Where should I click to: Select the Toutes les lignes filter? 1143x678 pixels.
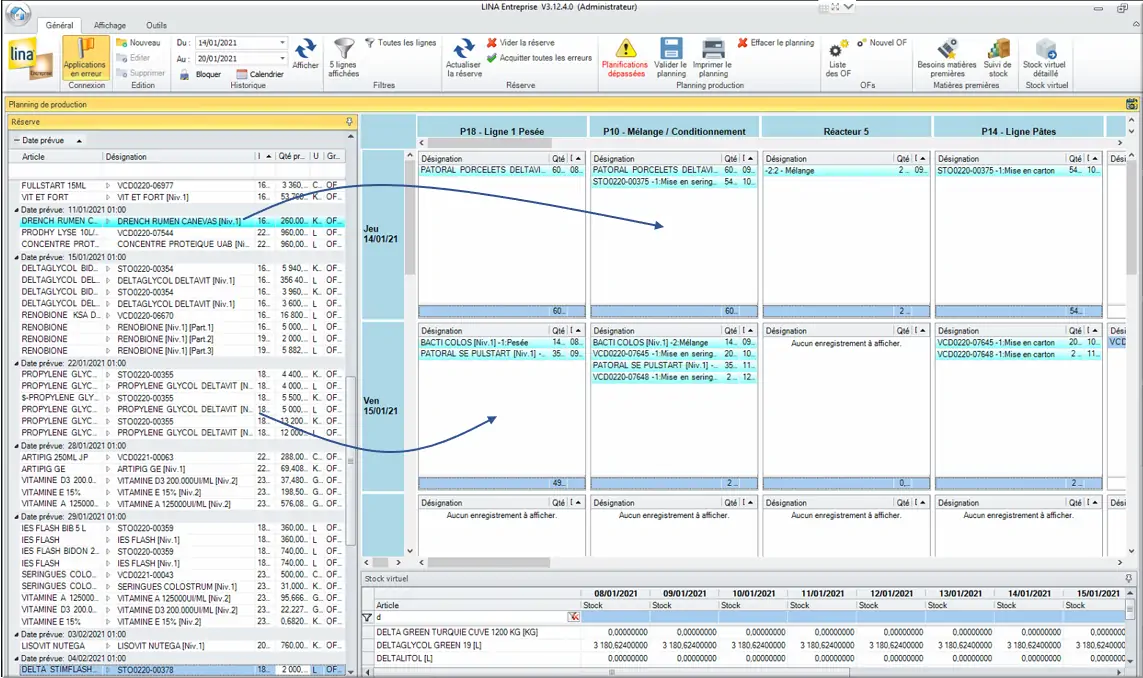click(x=400, y=43)
